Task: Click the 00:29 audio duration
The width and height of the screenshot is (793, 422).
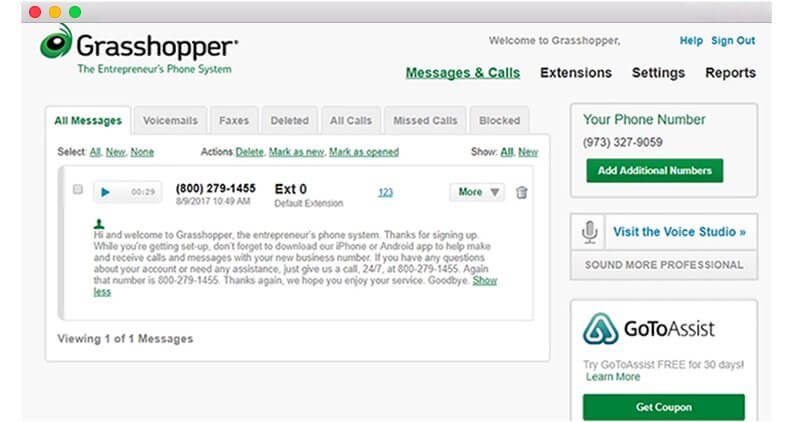Action: coord(143,192)
